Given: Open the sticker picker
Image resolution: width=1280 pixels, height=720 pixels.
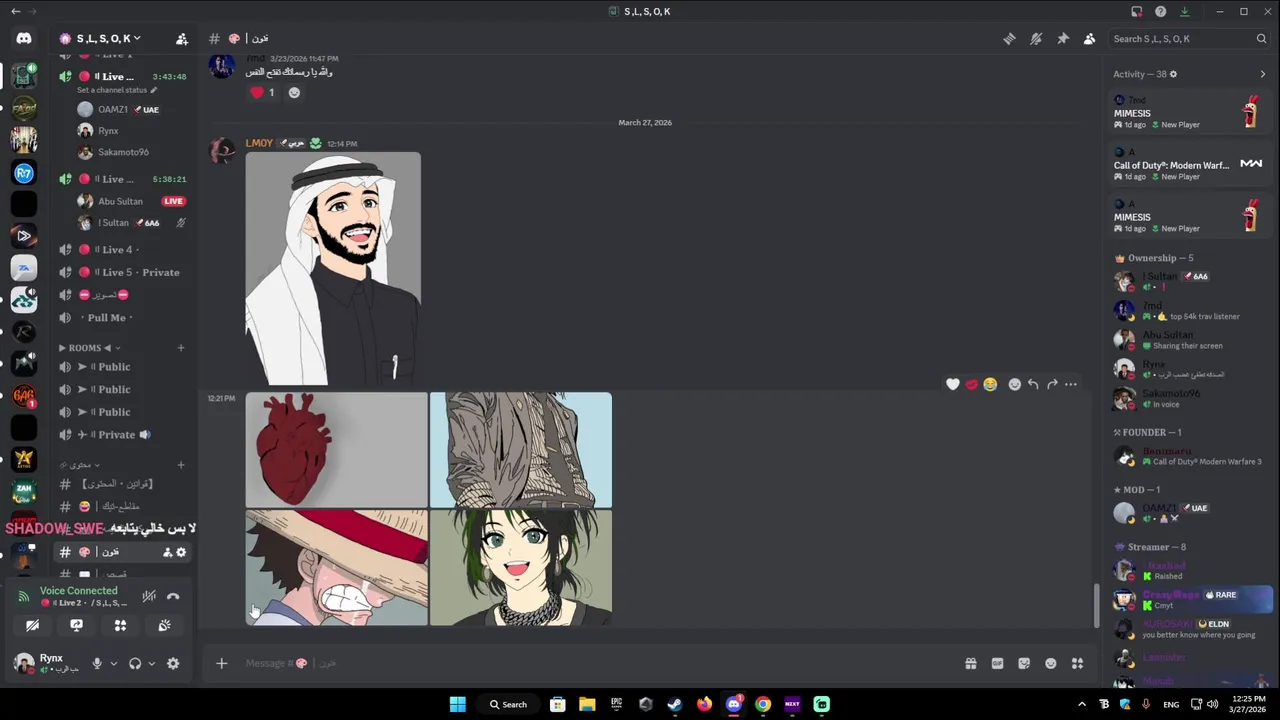Looking at the screenshot, I should point(1024,663).
